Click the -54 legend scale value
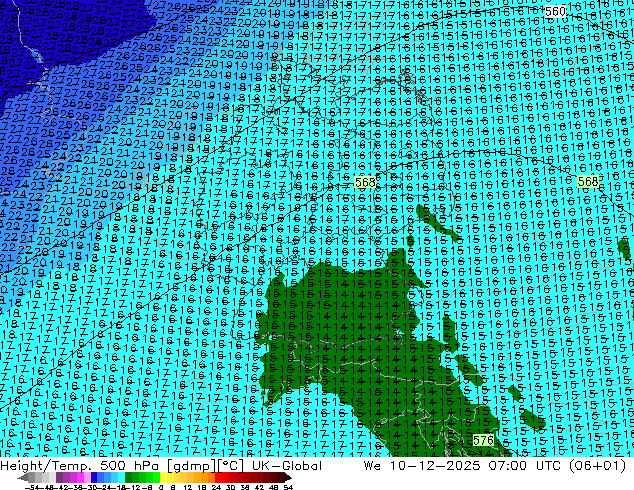This screenshot has height=490, width=634. click(x=32, y=487)
